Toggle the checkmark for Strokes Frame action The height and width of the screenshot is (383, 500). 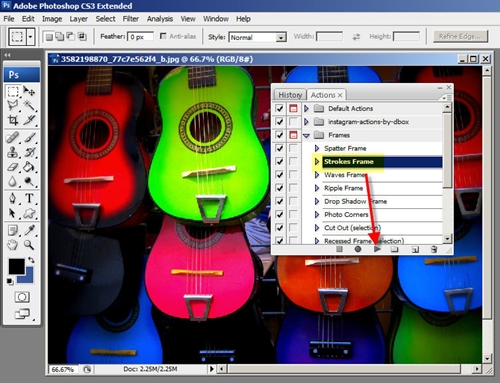pyautogui.click(x=279, y=162)
